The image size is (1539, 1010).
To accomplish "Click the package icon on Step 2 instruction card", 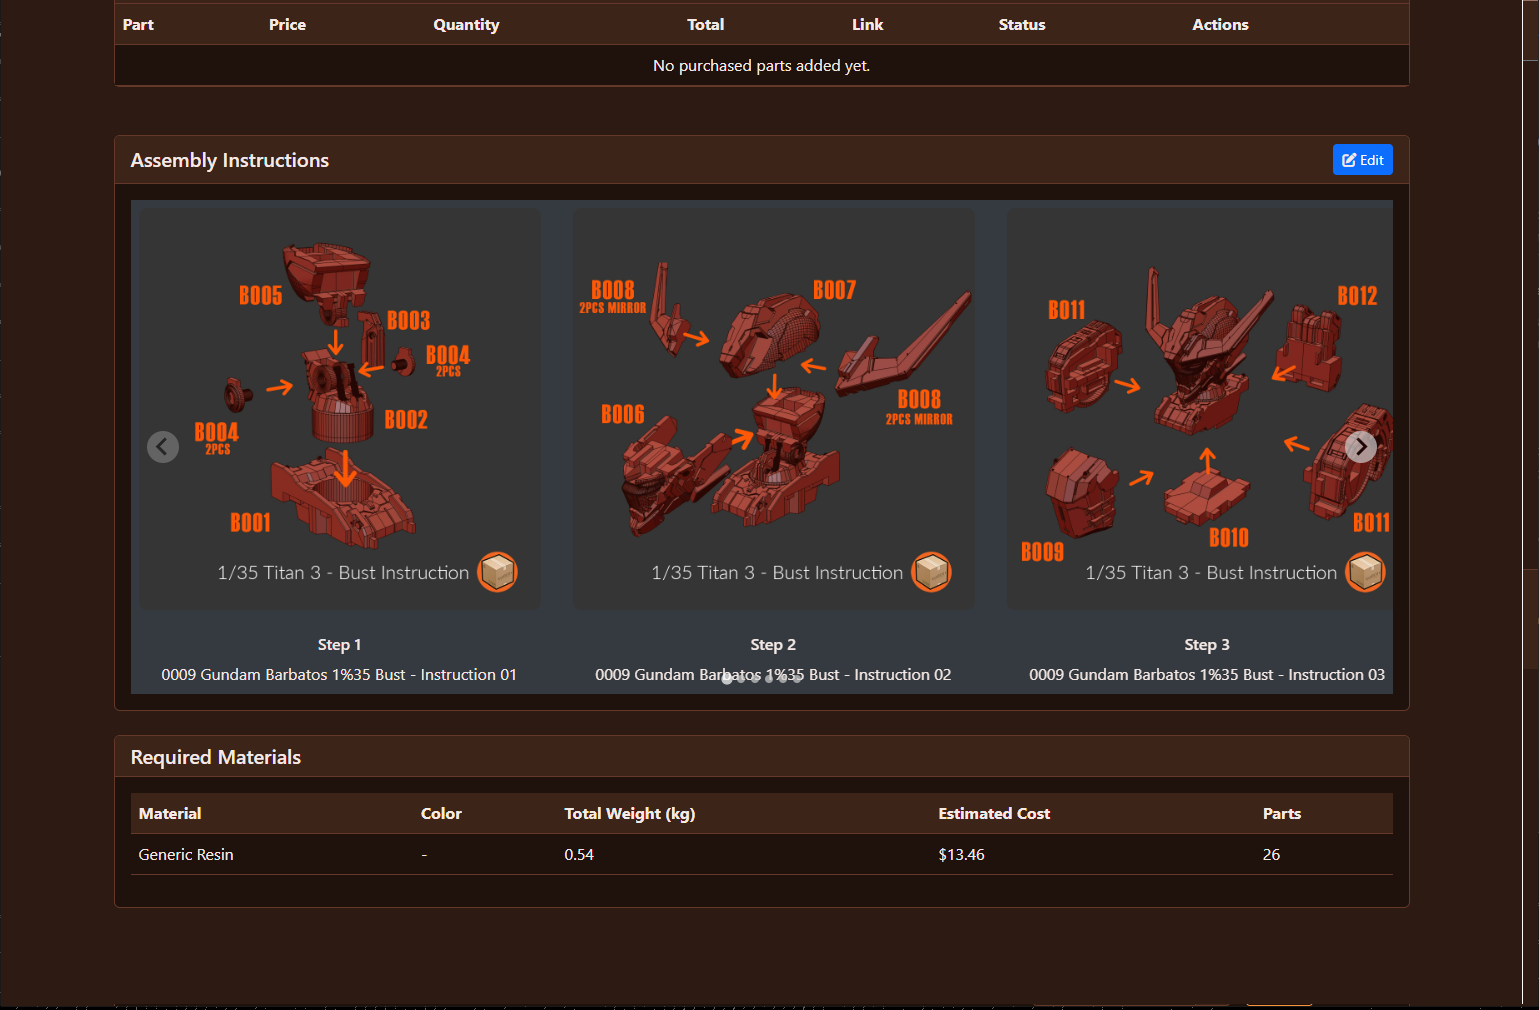I will click(932, 572).
